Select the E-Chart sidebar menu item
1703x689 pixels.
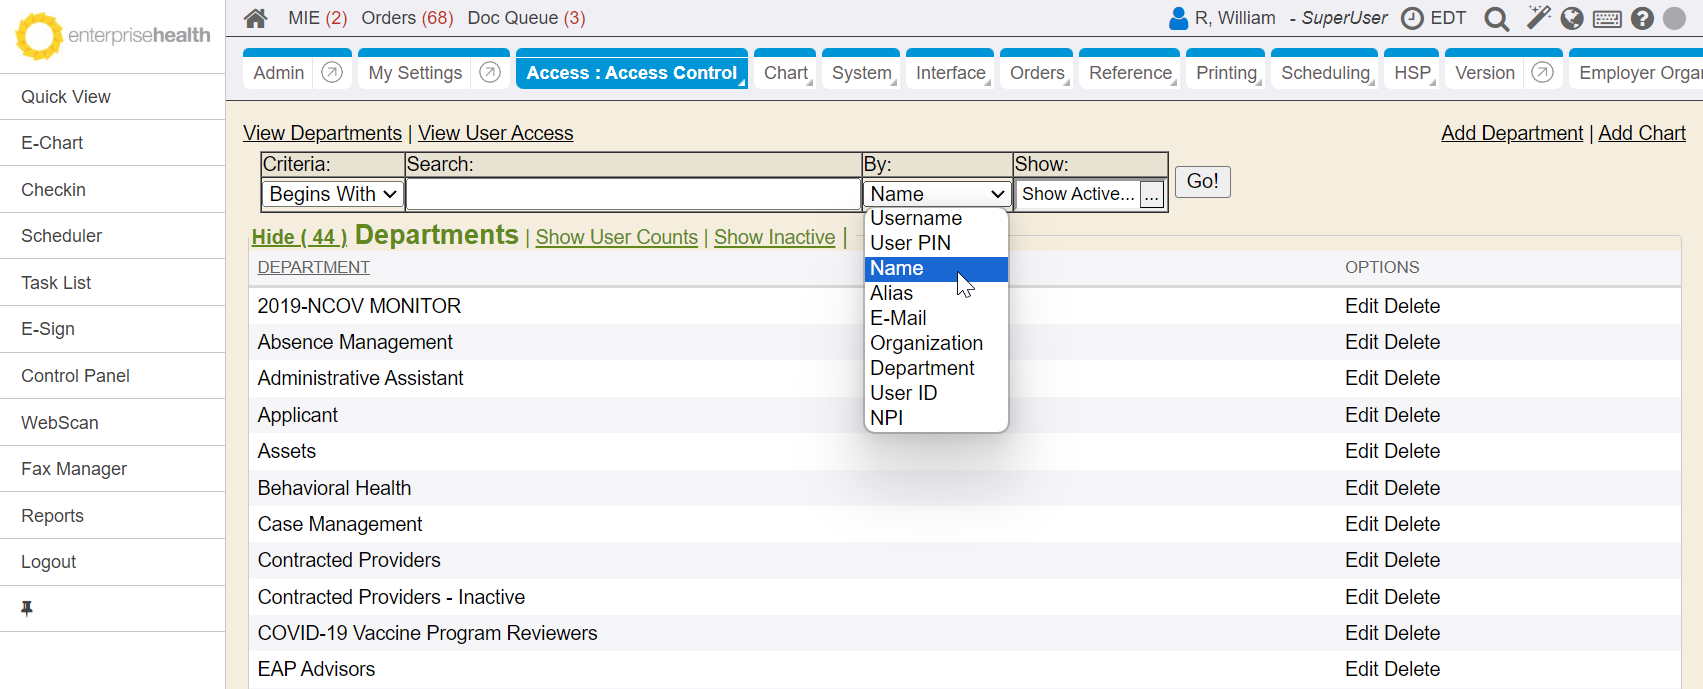pyautogui.click(x=52, y=143)
